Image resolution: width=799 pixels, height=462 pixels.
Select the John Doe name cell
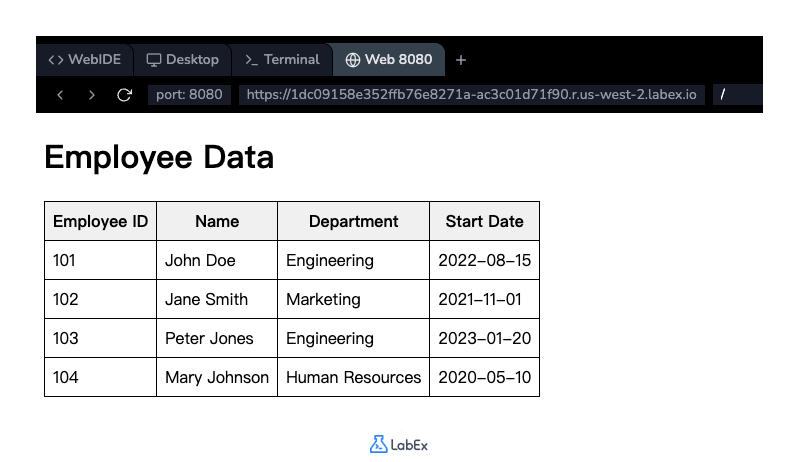click(200, 260)
